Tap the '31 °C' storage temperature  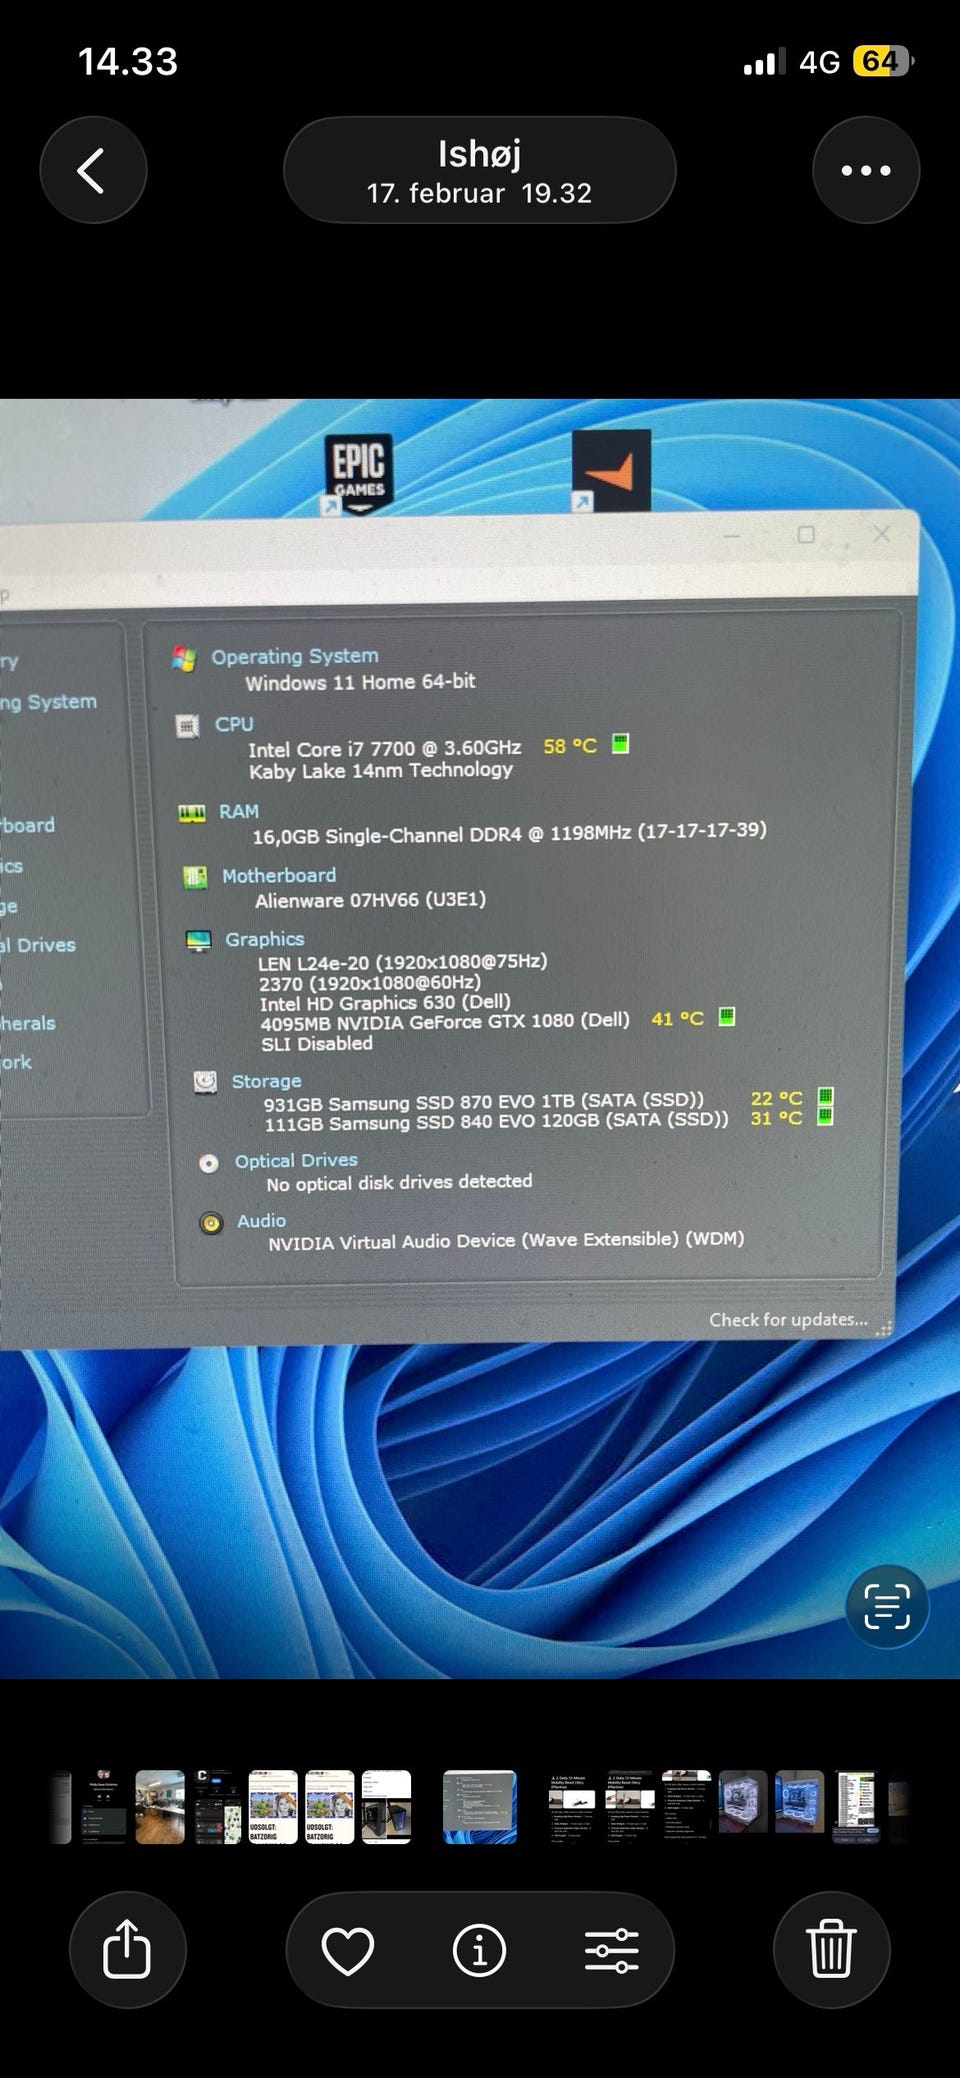point(776,1118)
